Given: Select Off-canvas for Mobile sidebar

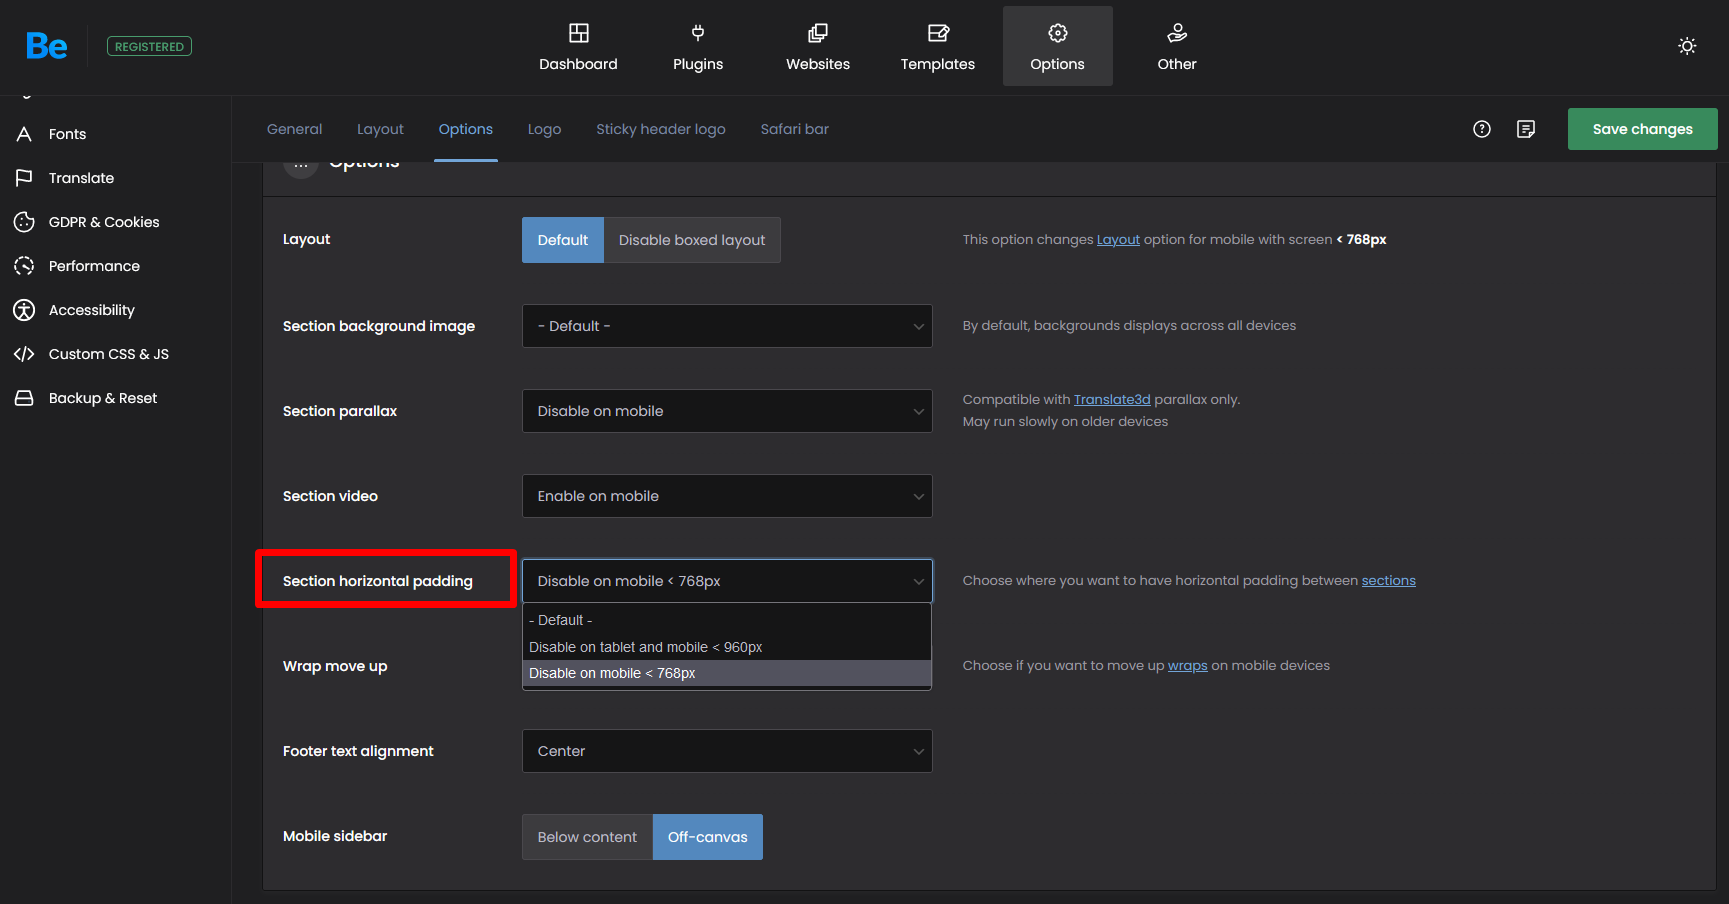Looking at the screenshot, I should [x=708, y=837].
